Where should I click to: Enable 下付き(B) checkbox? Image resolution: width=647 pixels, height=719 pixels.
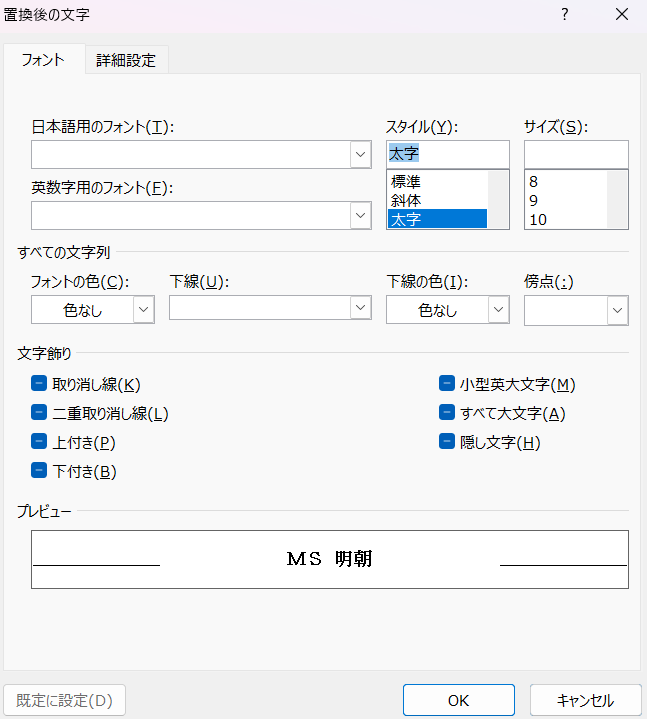tap(39, 470)
